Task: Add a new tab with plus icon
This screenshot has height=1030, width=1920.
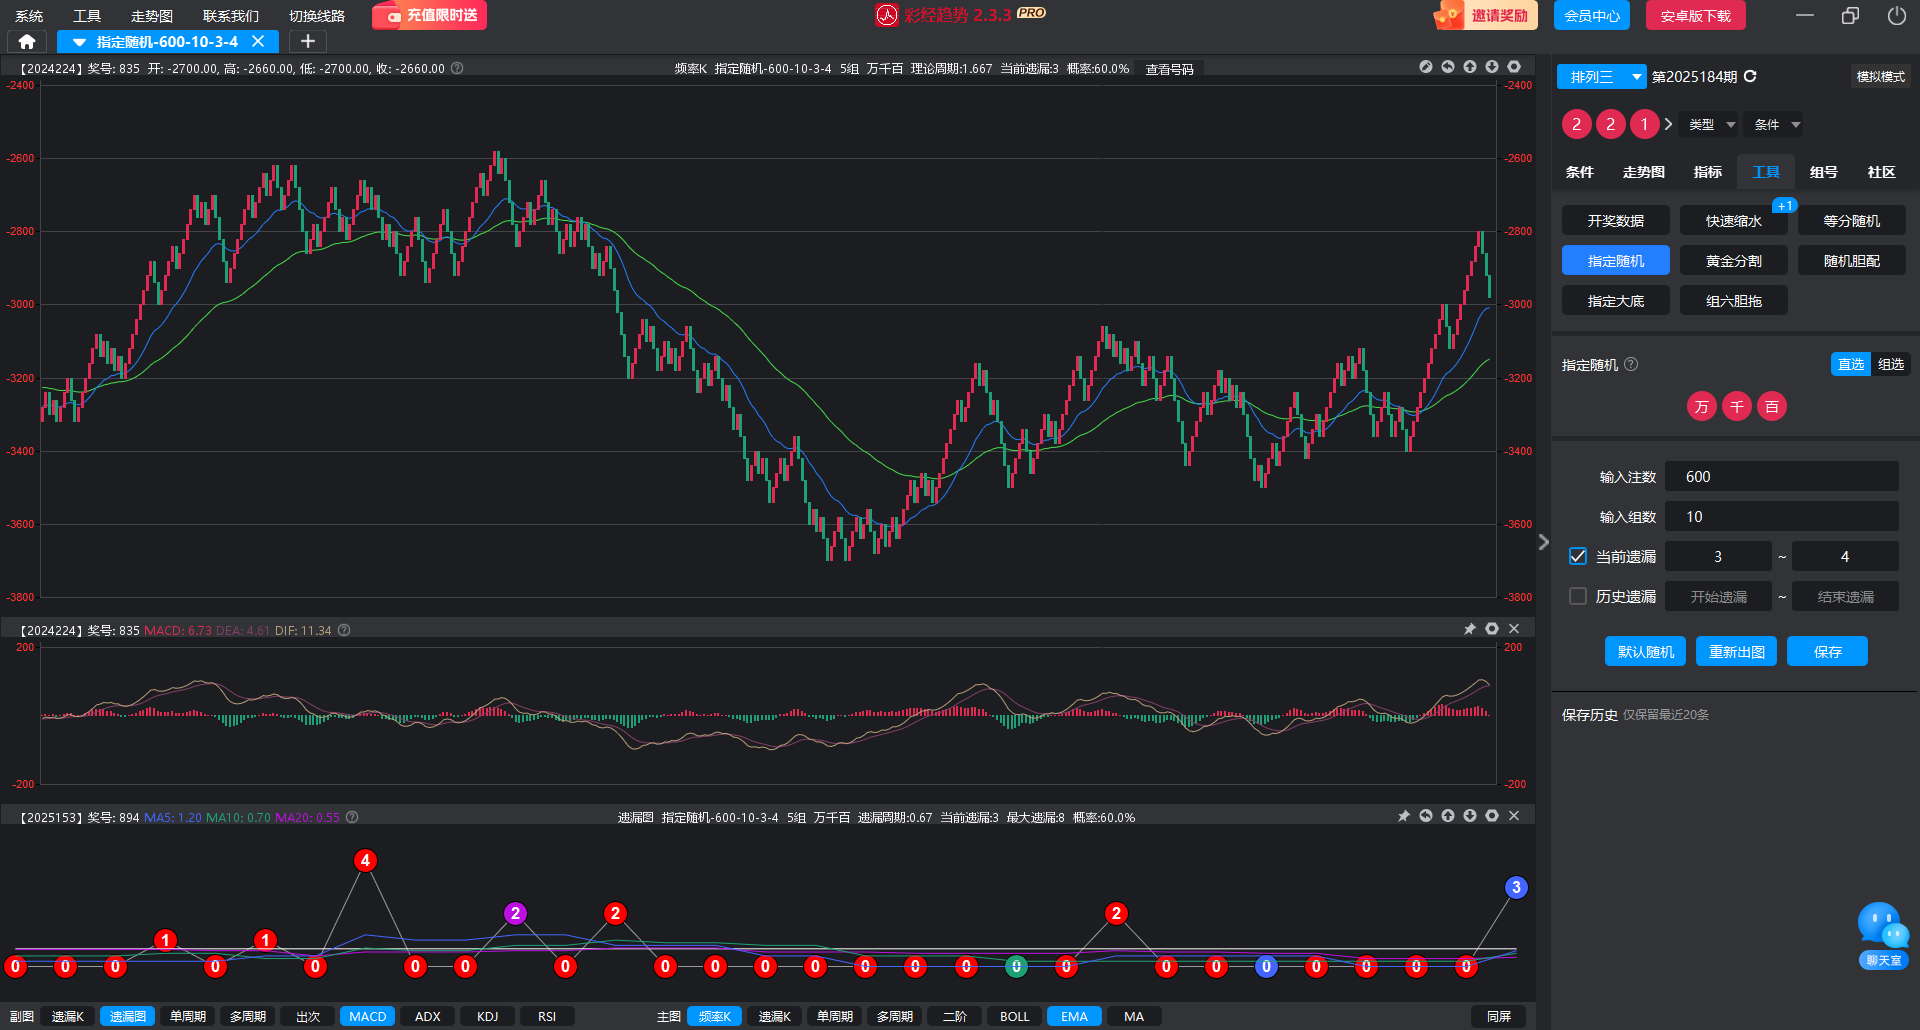Action: pyautogui.click(x=308, y=41)
